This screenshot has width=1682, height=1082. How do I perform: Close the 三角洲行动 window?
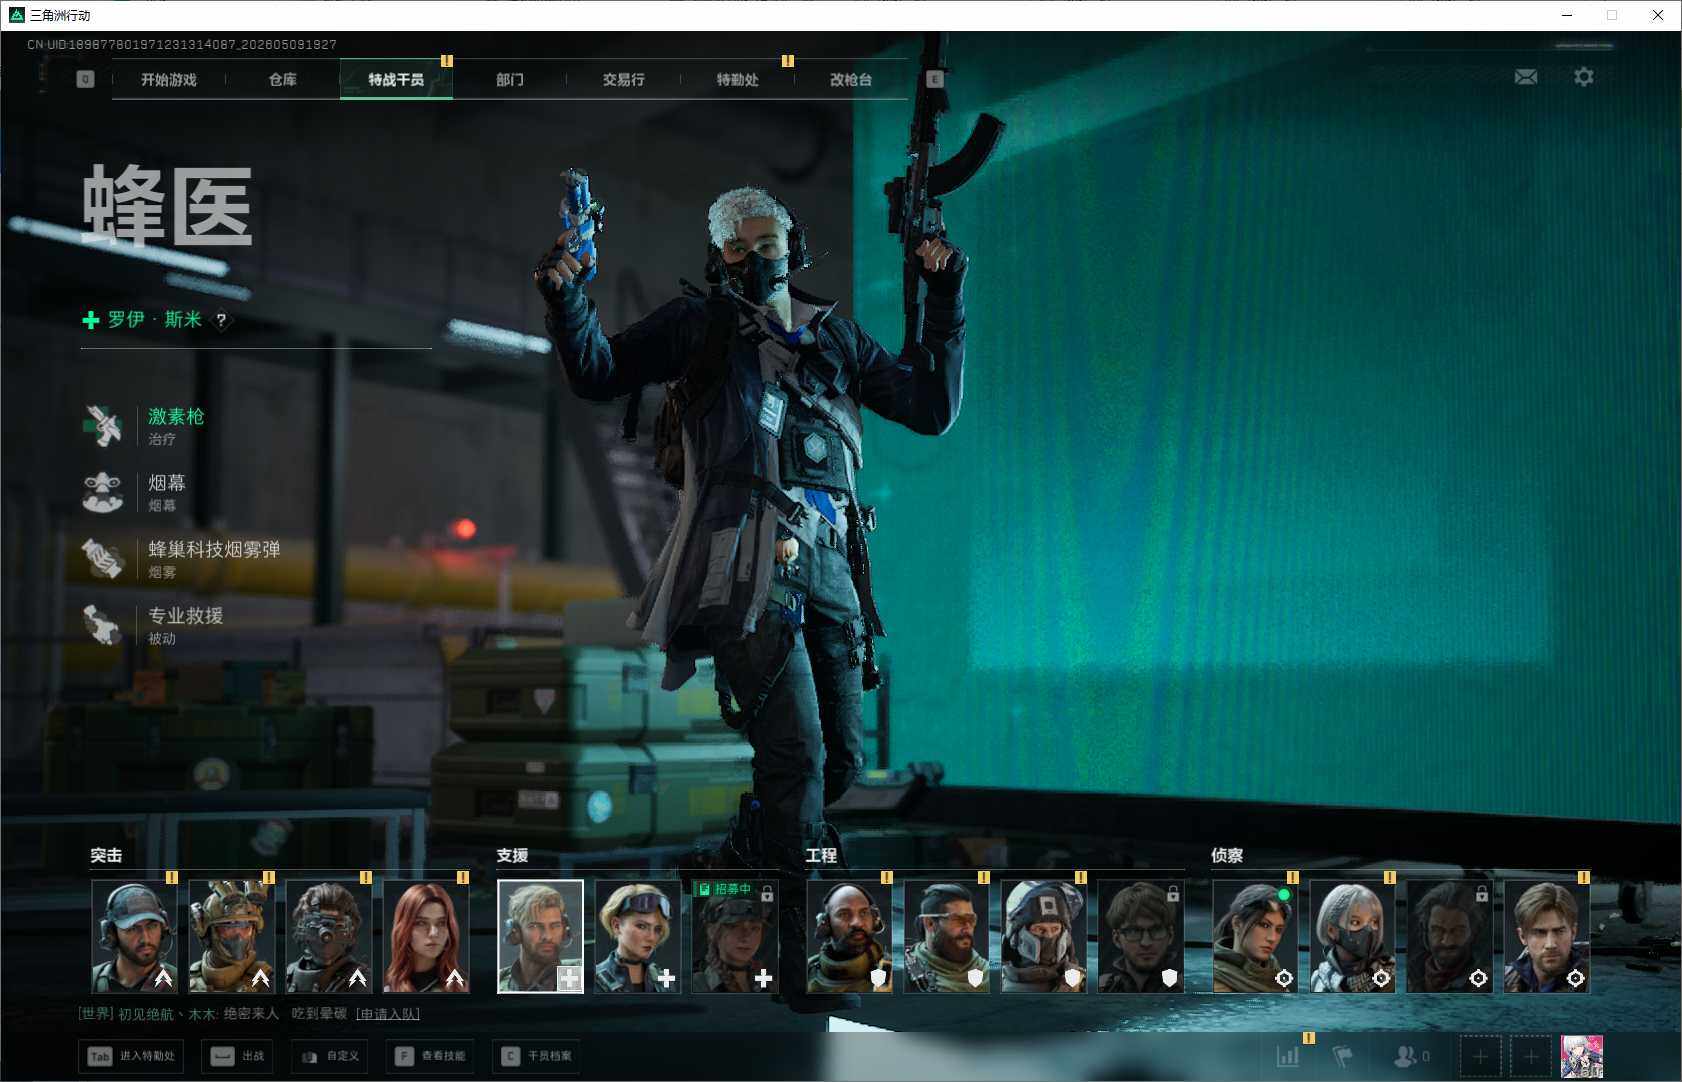pos(1658,15)
